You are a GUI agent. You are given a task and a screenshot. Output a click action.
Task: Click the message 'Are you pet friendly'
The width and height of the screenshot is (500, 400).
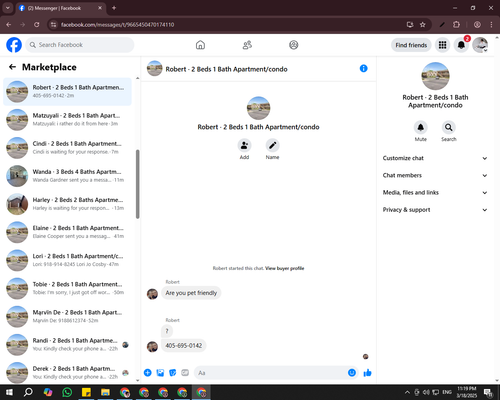pos(191,293)
